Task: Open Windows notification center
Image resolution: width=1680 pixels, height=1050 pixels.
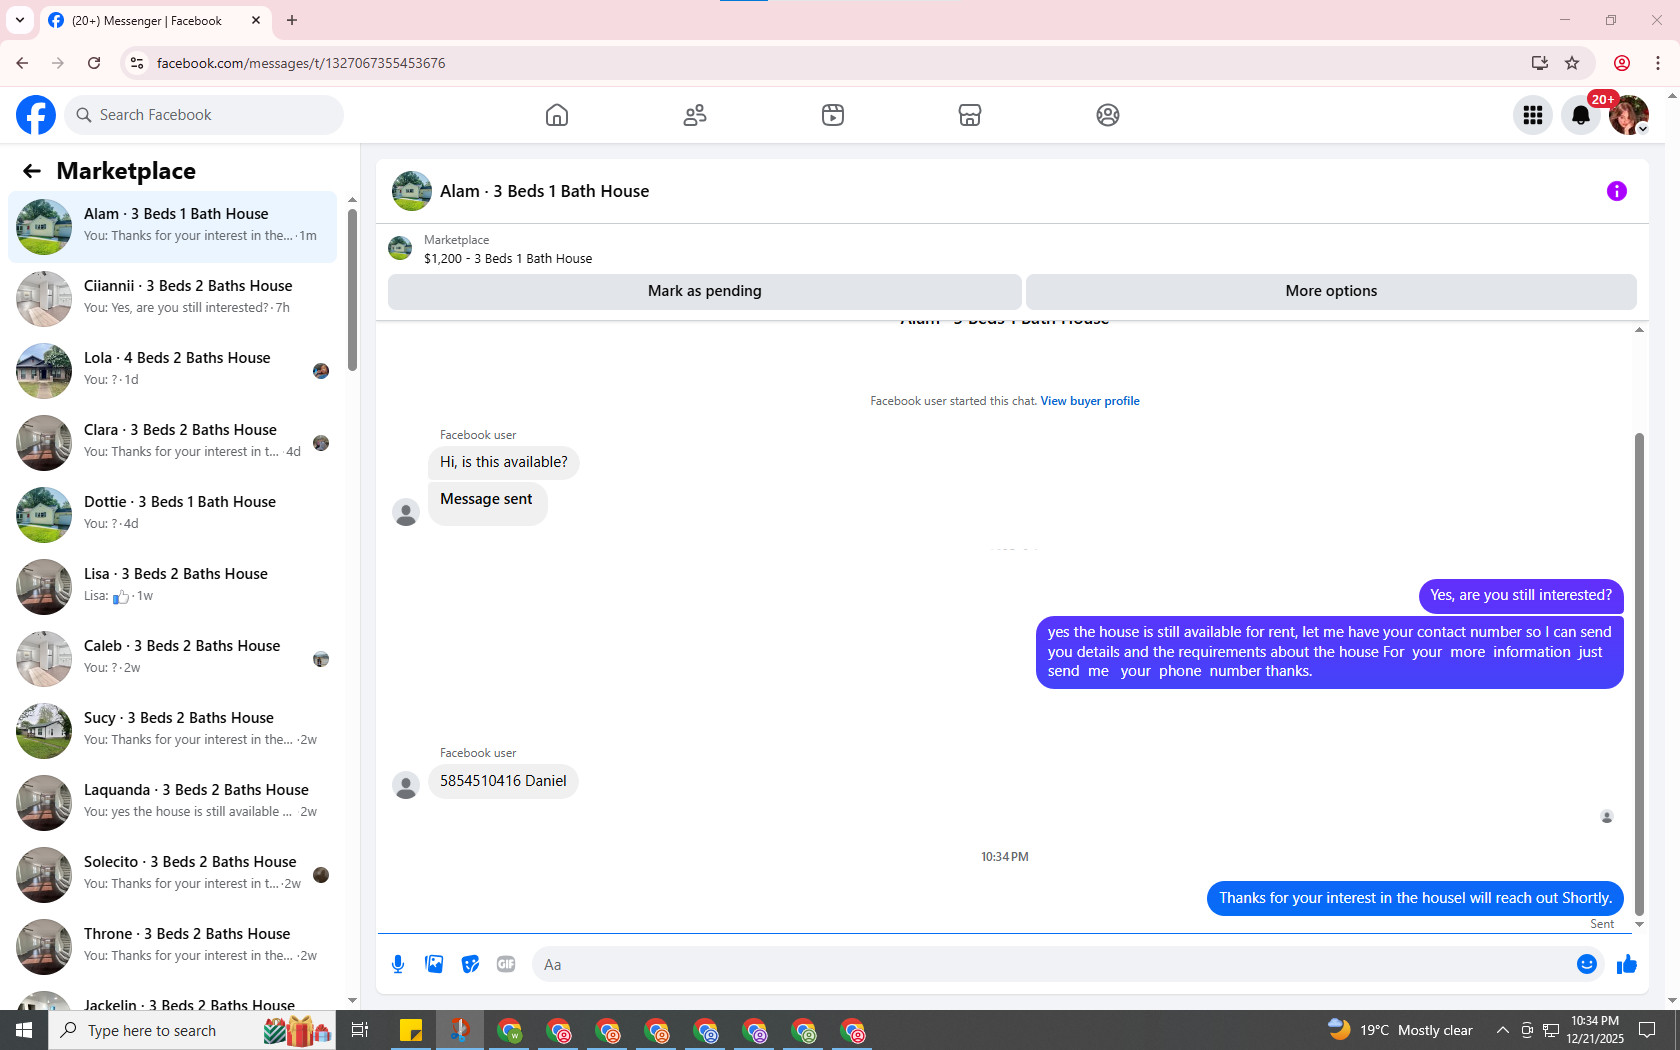Action: pyautogui.click(x=1647, y=1030)
